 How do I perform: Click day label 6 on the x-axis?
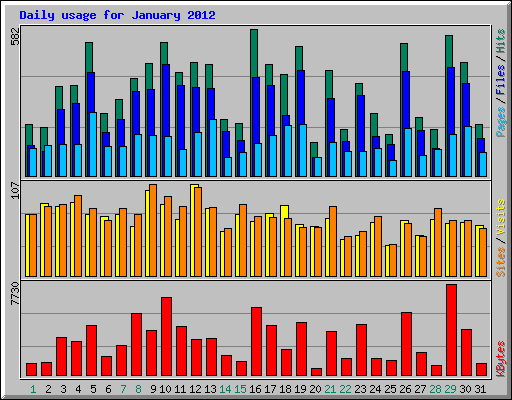coord(108,389)
